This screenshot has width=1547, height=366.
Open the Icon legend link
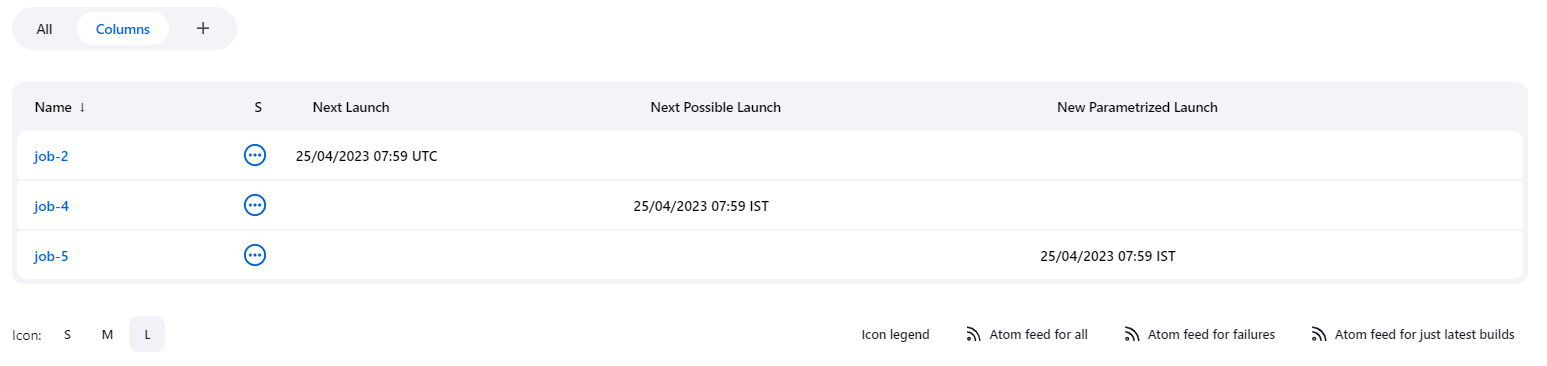[x=896, y=335]
